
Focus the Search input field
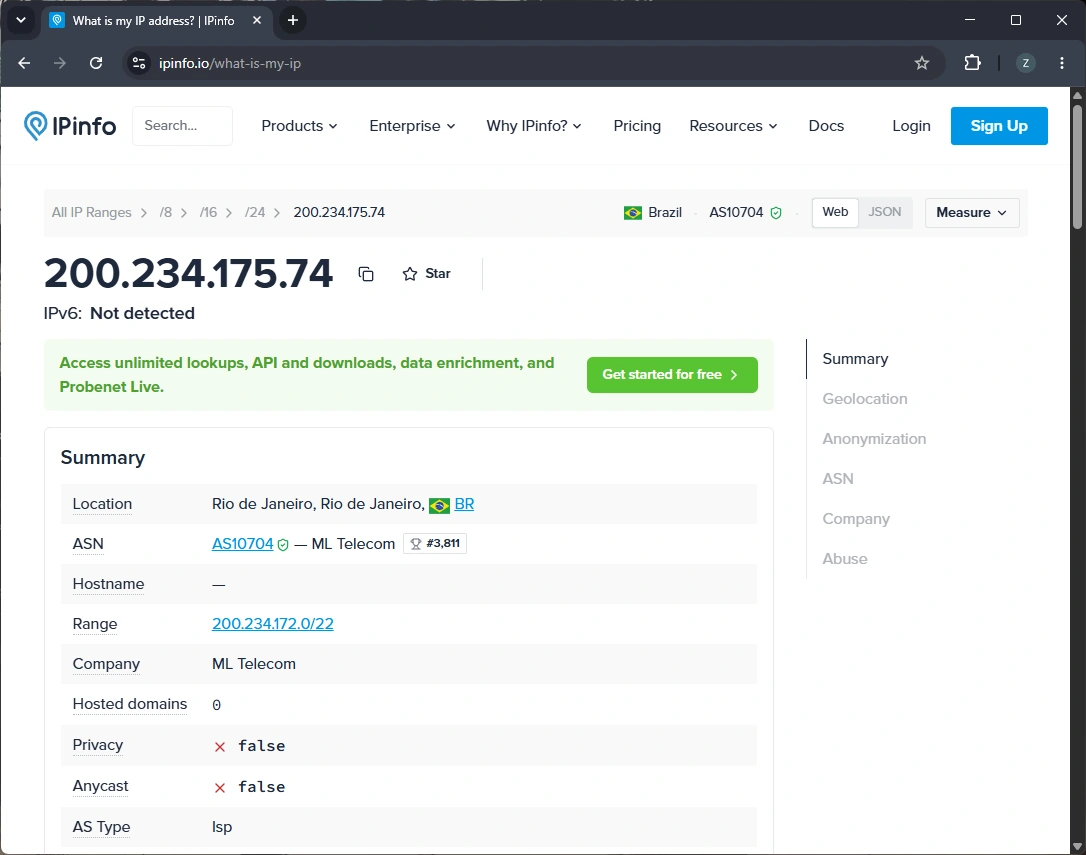click(x=182, y=125)
